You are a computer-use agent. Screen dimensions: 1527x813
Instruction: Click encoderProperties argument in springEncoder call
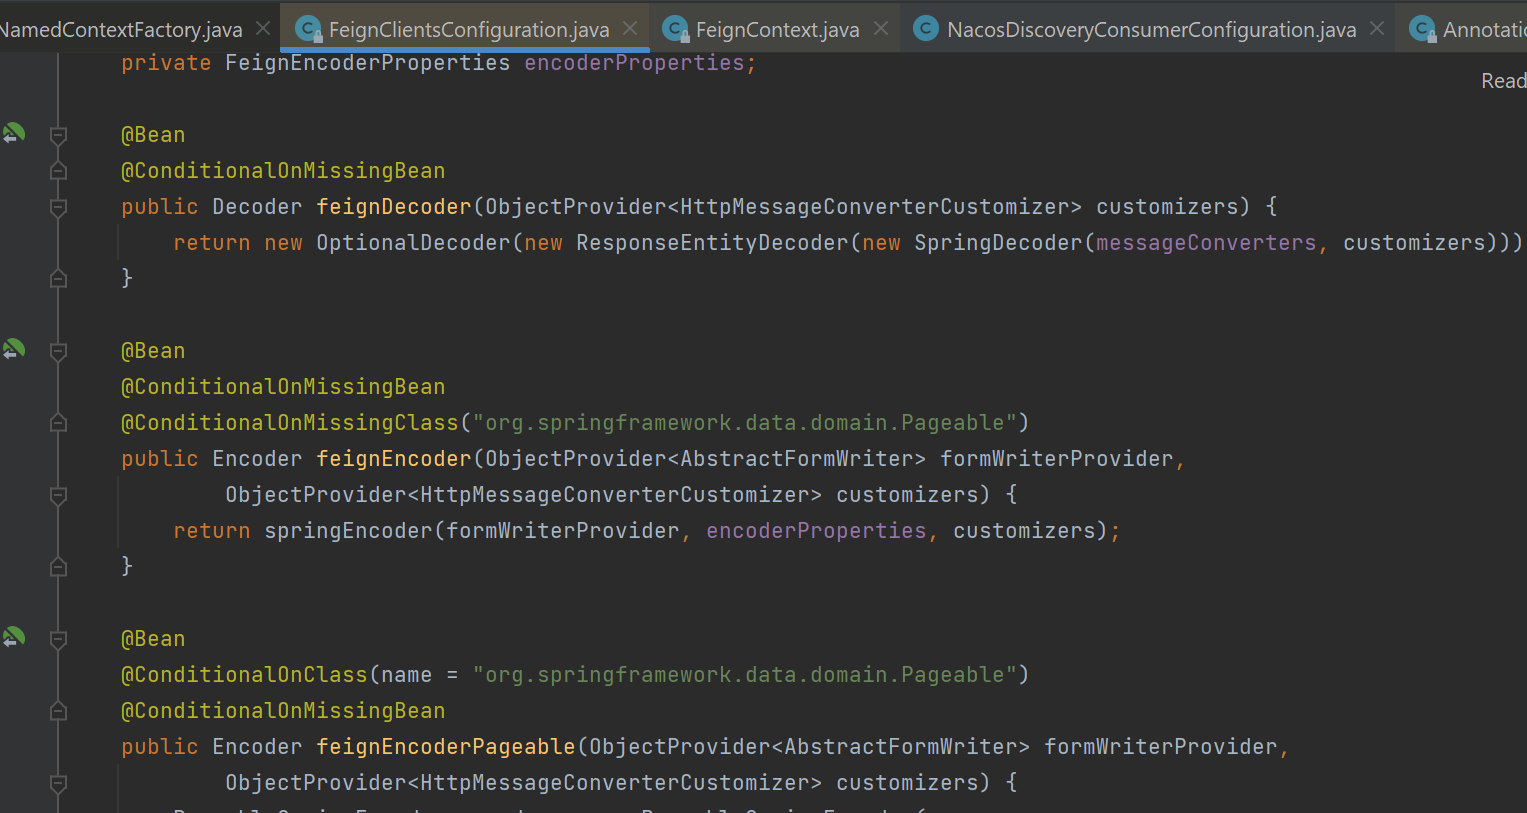pyautogui.click(x=816, y=531)
